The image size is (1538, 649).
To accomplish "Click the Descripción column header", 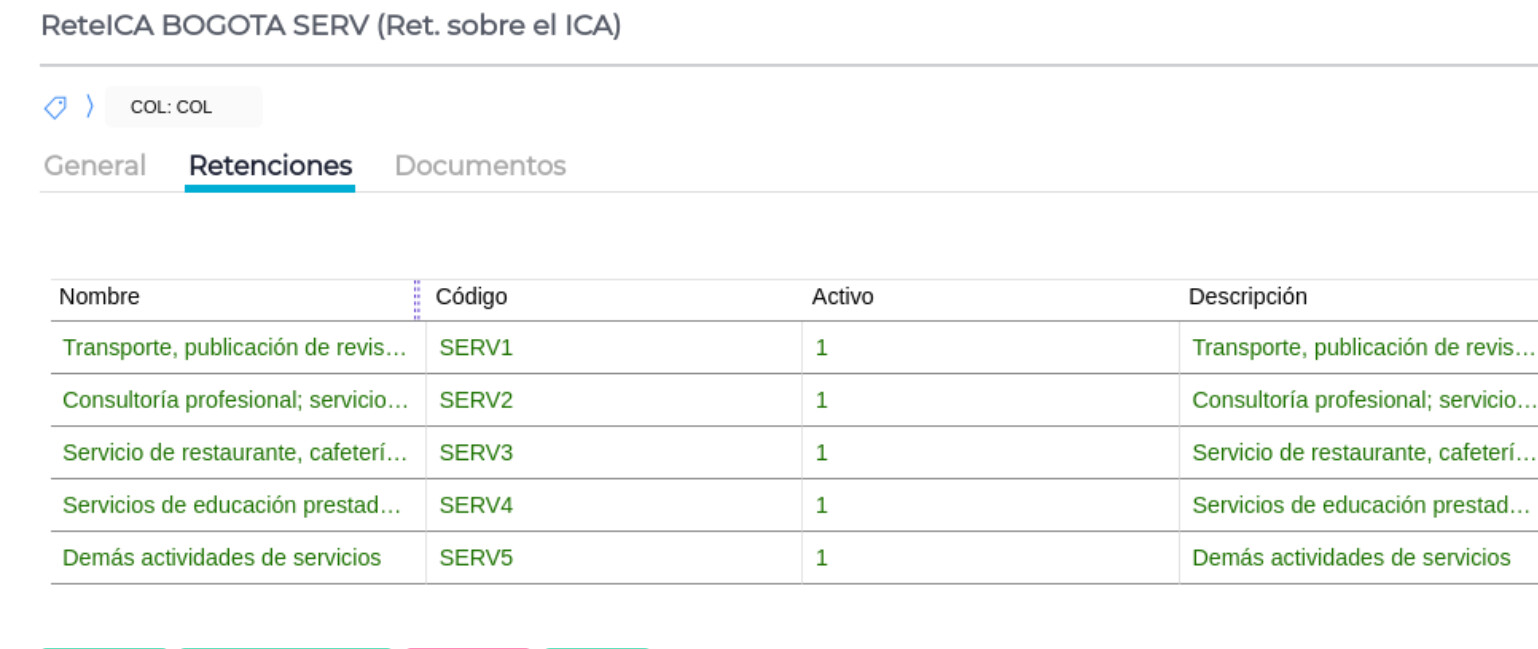I will (x=1247, y=297).
